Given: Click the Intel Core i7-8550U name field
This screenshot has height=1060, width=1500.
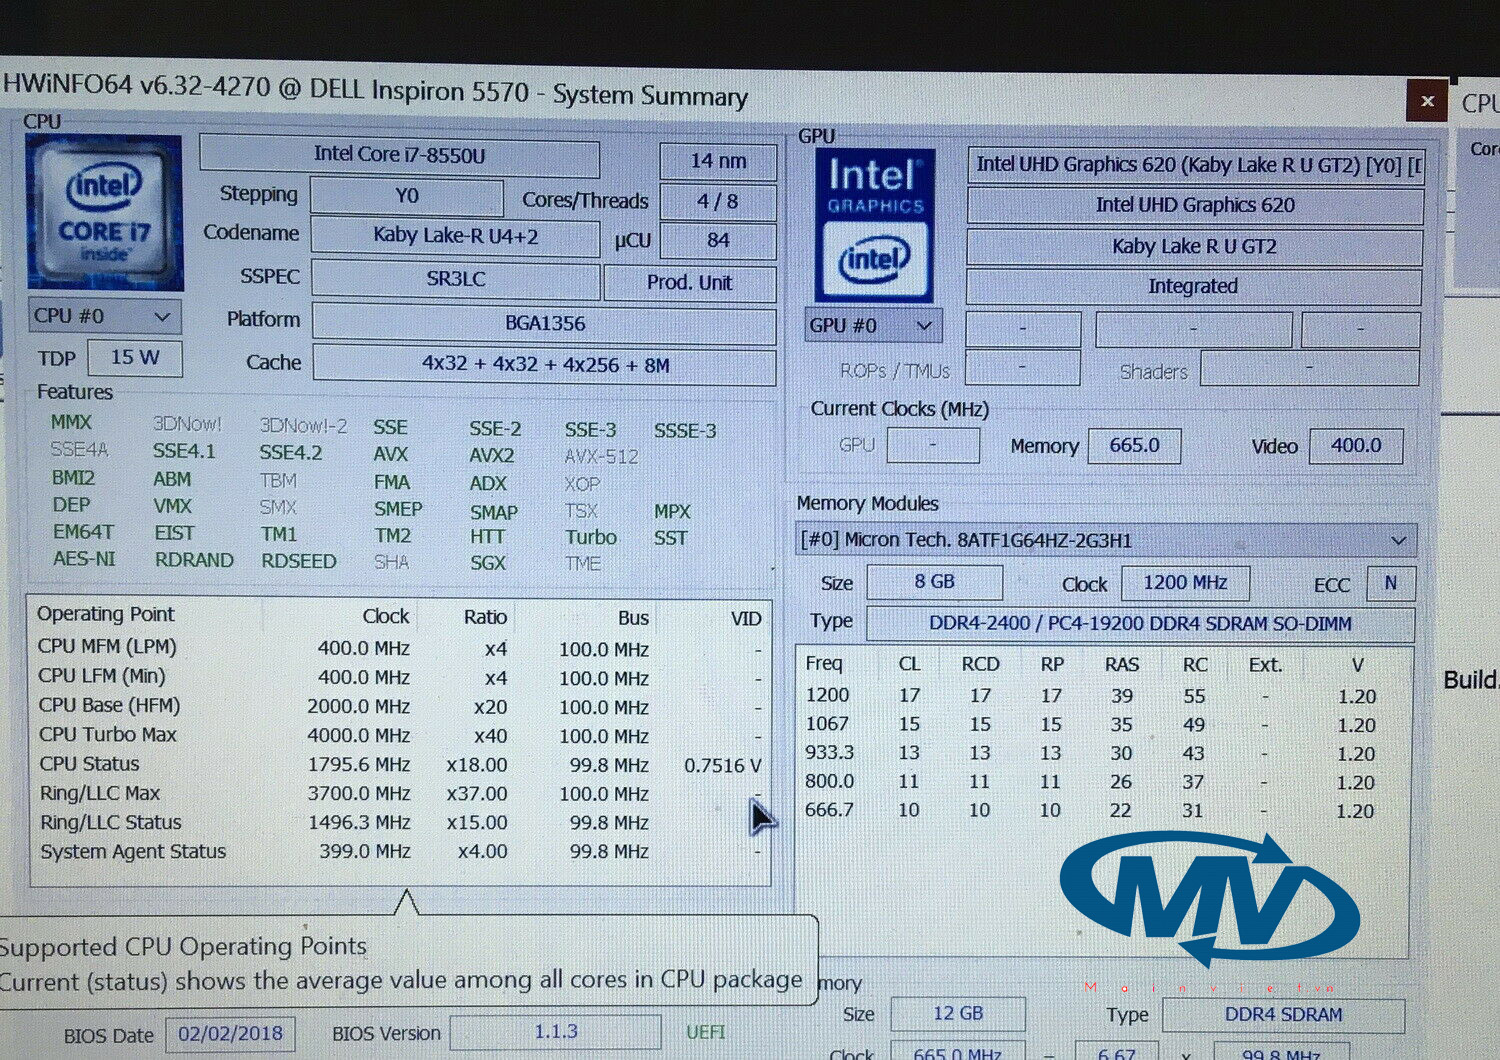Looking at the screenshot, I should (x=399, y=155).
